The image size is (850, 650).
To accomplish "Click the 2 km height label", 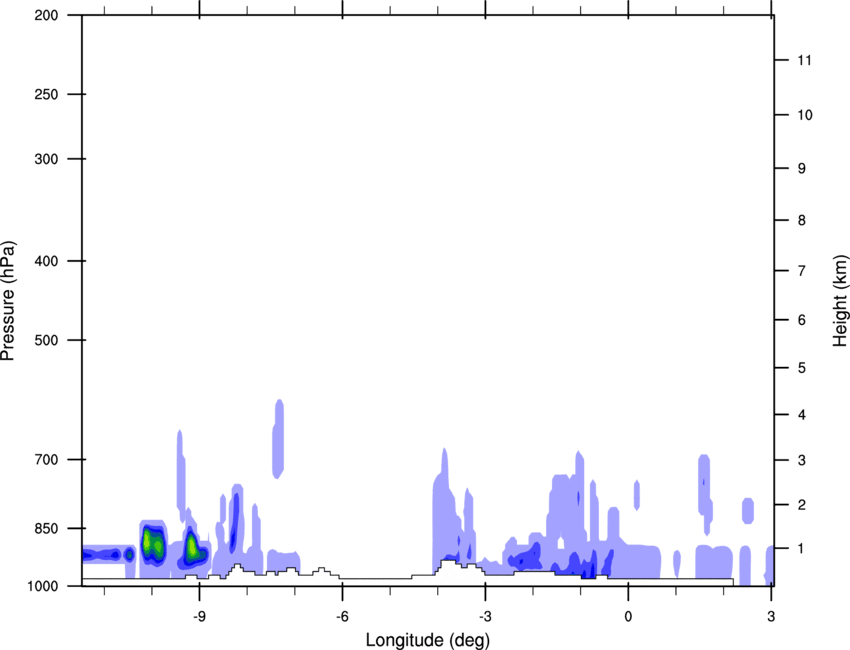I will [x=801, y=505].
